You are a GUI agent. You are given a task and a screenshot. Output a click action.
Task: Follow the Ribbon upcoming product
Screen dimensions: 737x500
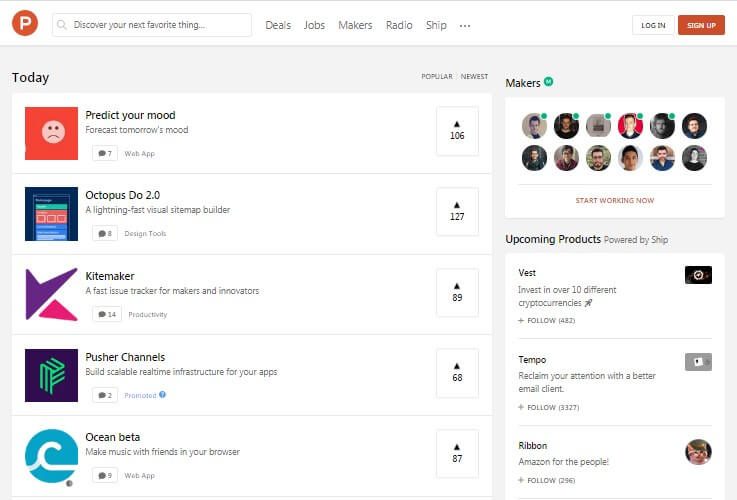[x=546, y=480]
